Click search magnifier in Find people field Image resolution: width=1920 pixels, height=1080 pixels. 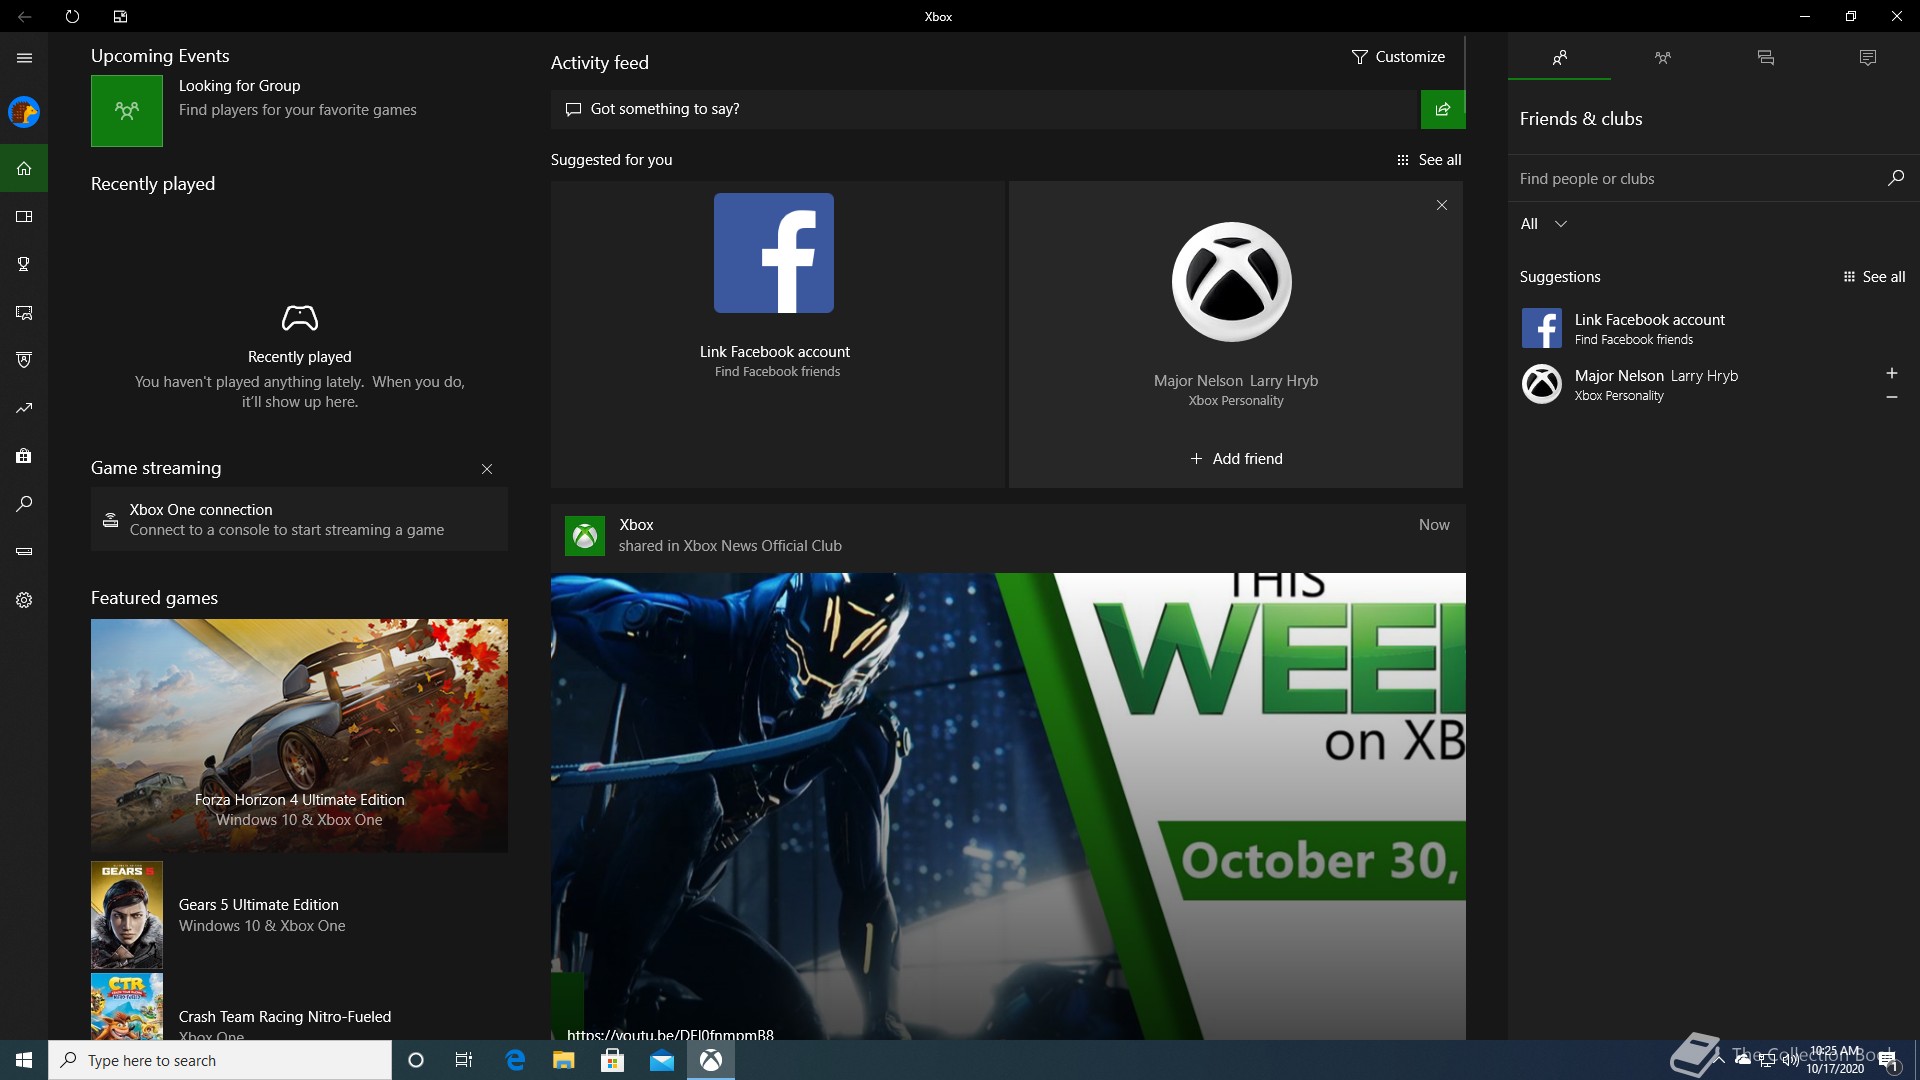pos(1895,178)
